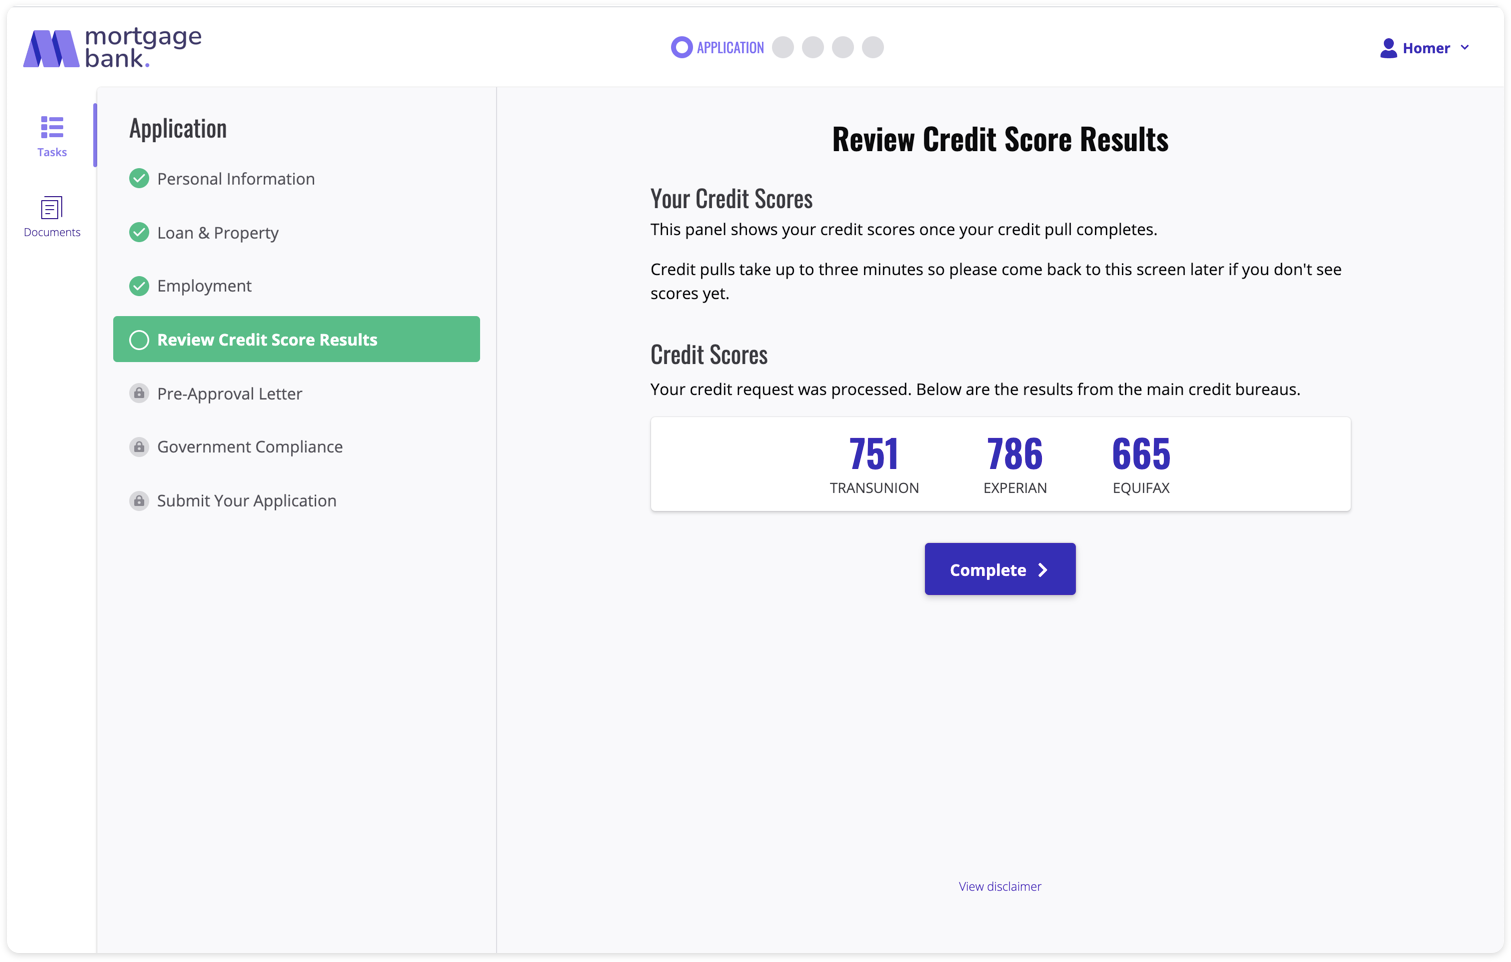Click green checkmark beside Employment
The image size is (1511, 962).
click(139, 286)
